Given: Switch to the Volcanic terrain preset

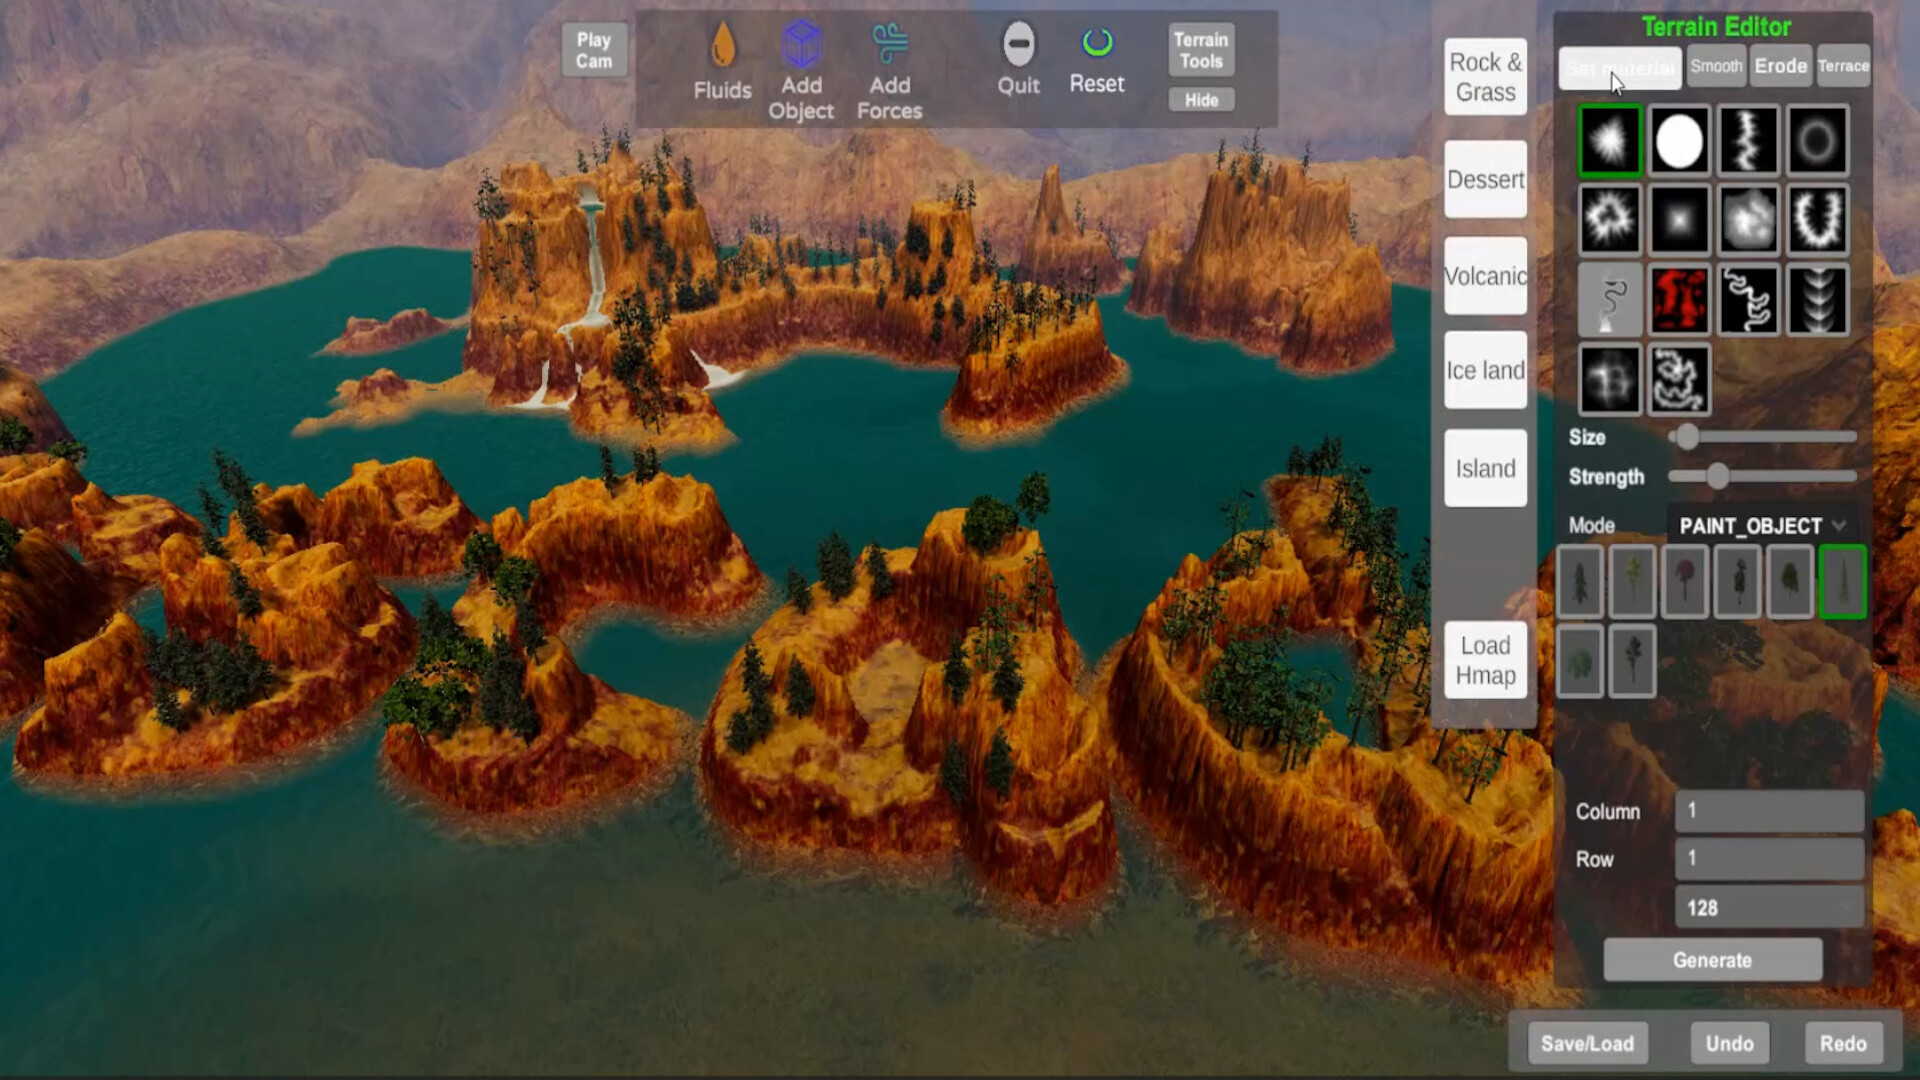Looking at the screenshot, I should click(x=1485, y=277).
